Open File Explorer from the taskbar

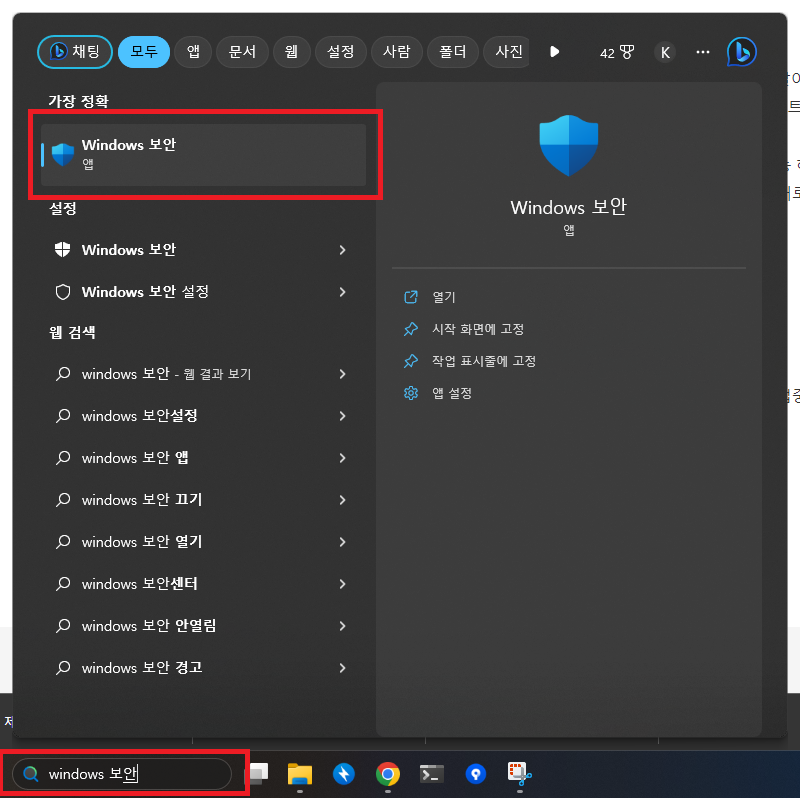(300, 774)
